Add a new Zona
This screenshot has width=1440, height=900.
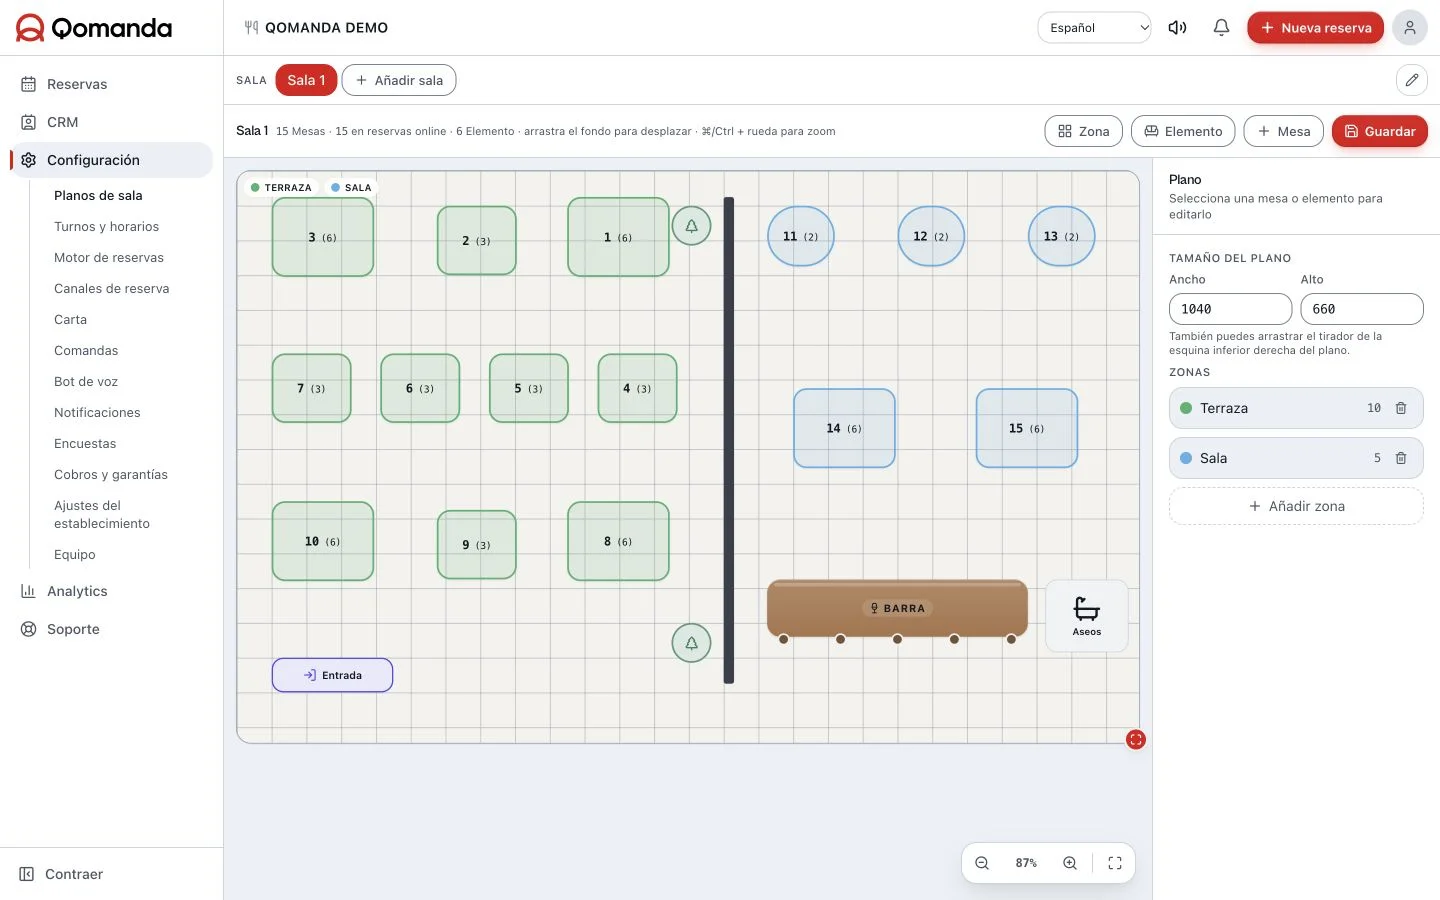point(1084,131)
